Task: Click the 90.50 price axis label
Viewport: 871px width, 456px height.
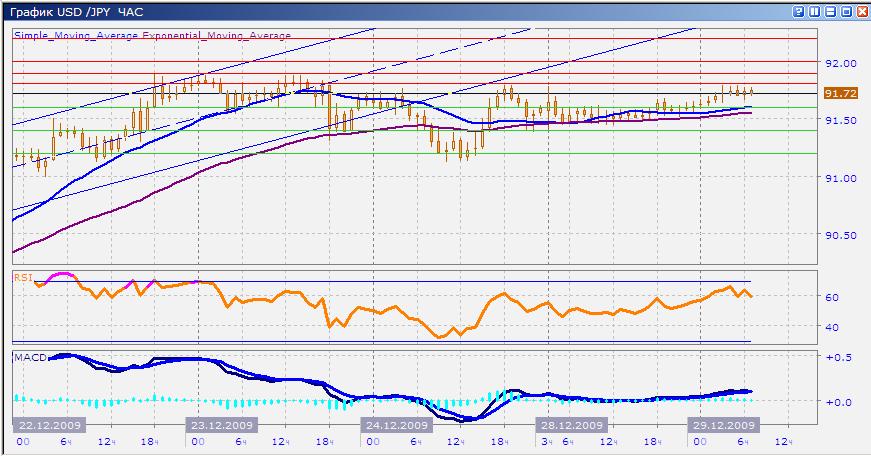Action: 842,236
